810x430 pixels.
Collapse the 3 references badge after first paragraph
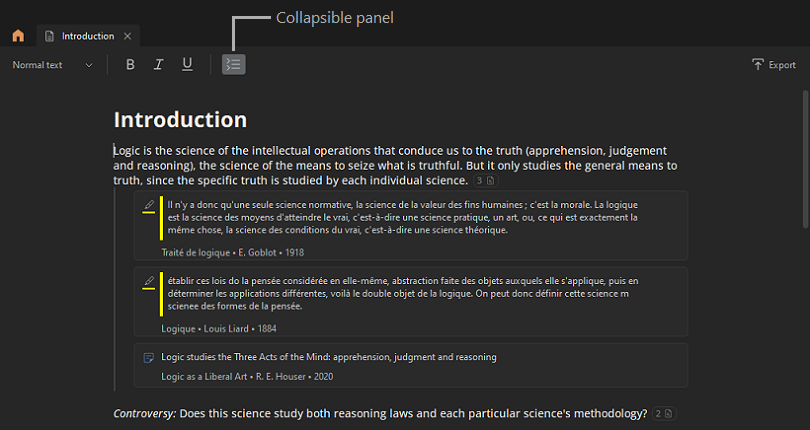point(484,181)
